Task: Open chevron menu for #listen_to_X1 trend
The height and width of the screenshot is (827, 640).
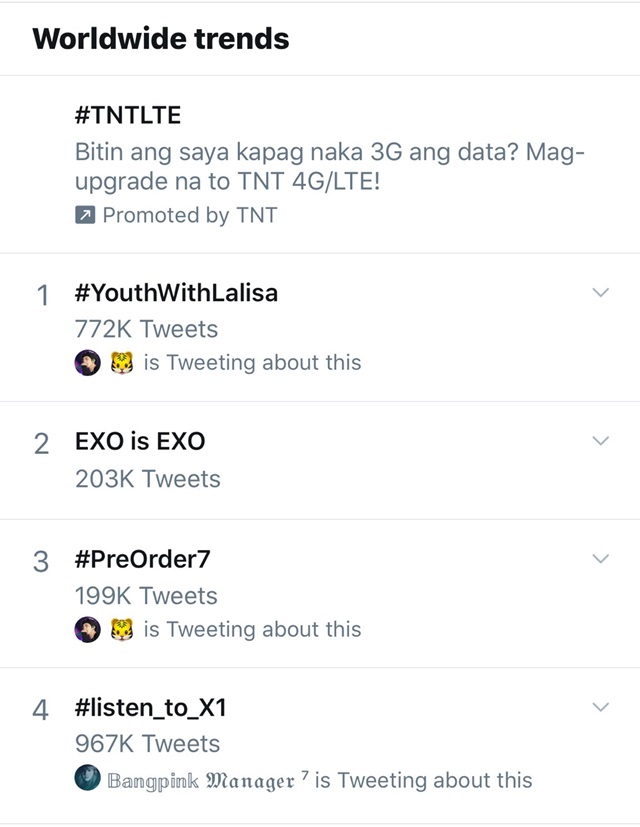Action: pyautogui.click(x=601, y=707)
